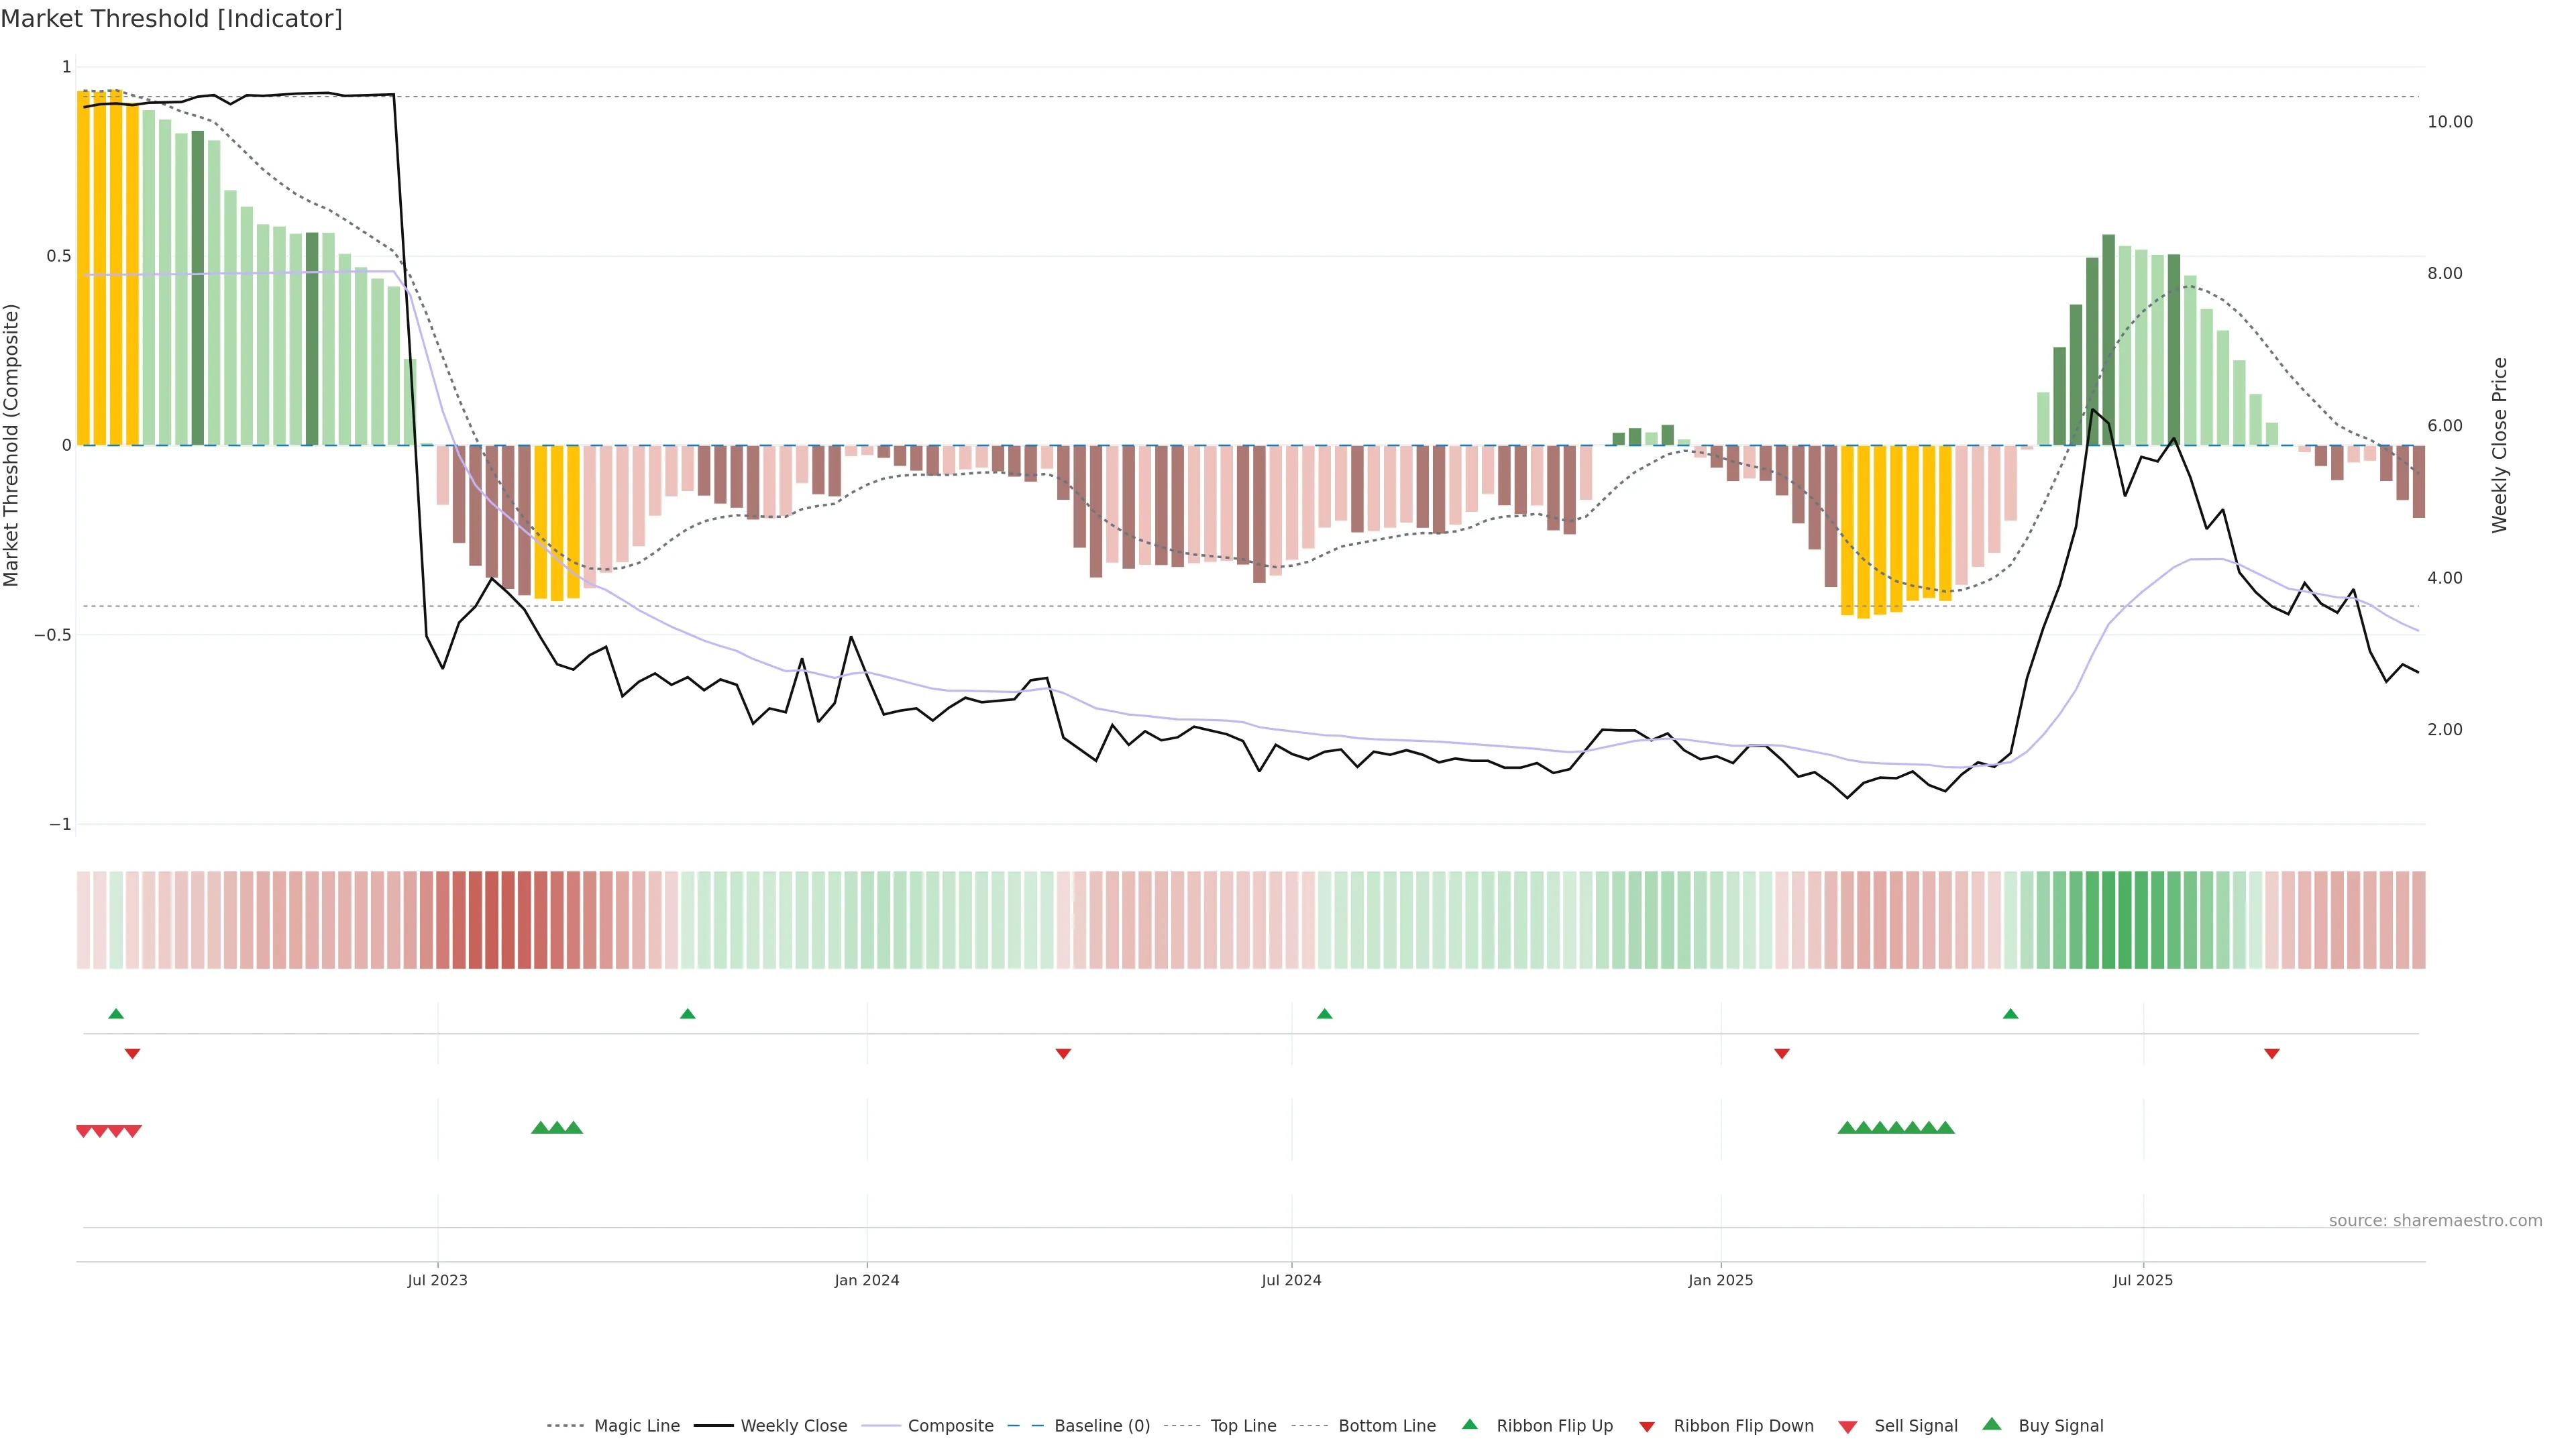
Task: Click the Buy Signal legend icon
Action: [1991, 1424]
